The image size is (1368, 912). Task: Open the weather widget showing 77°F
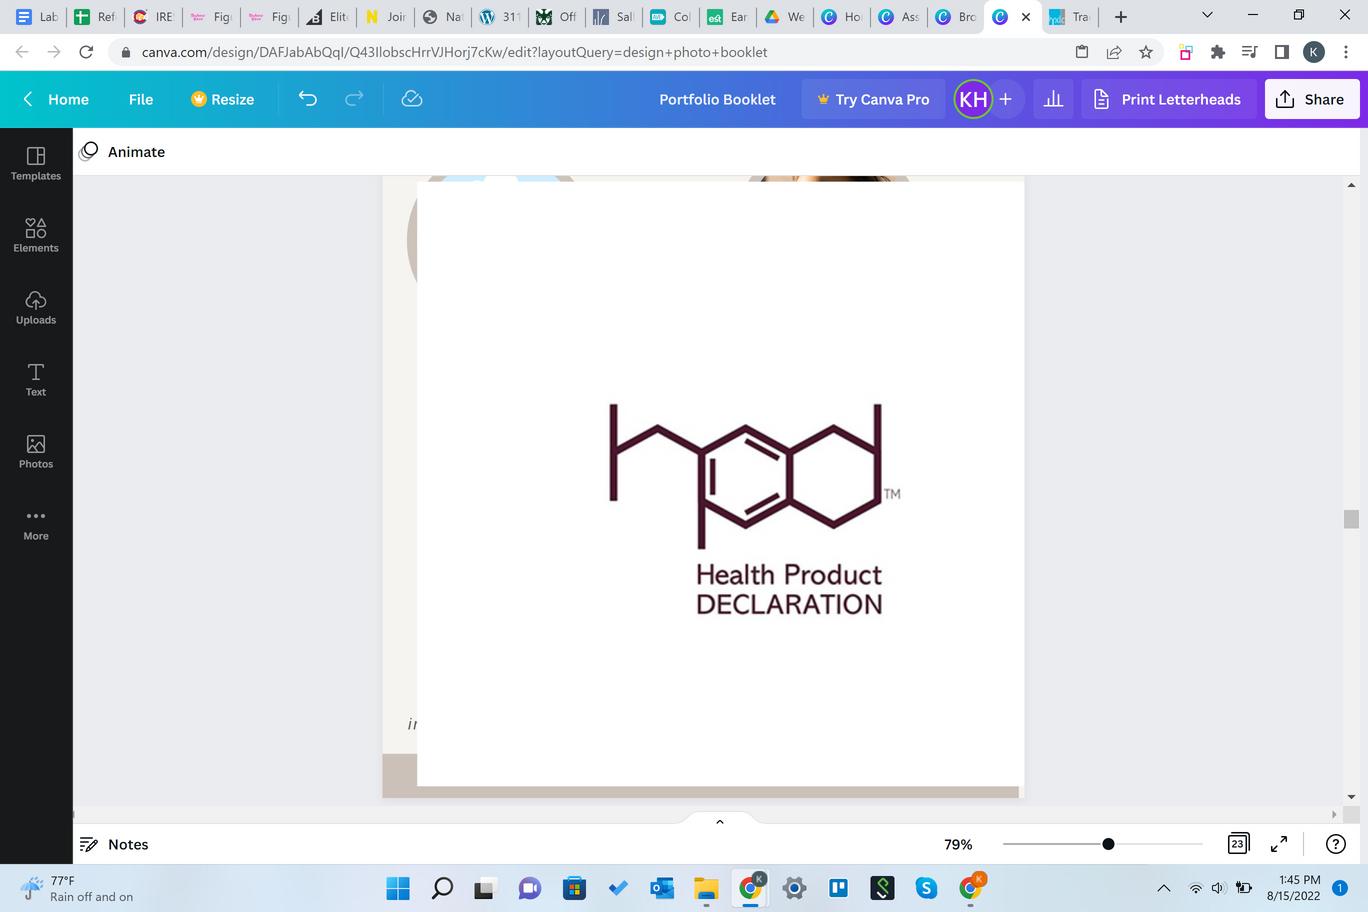[76, 888]
